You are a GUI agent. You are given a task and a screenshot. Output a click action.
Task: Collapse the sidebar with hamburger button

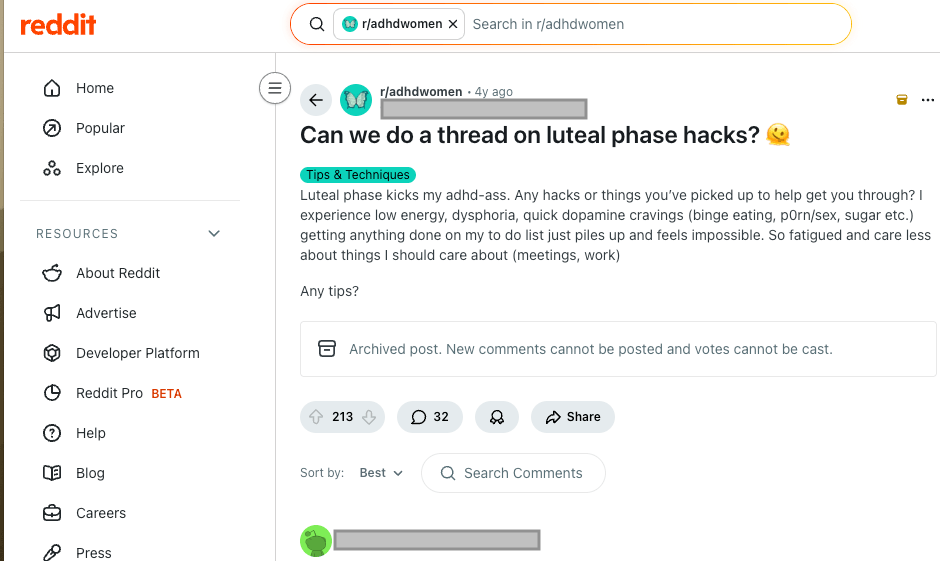(x=275, y=88)
